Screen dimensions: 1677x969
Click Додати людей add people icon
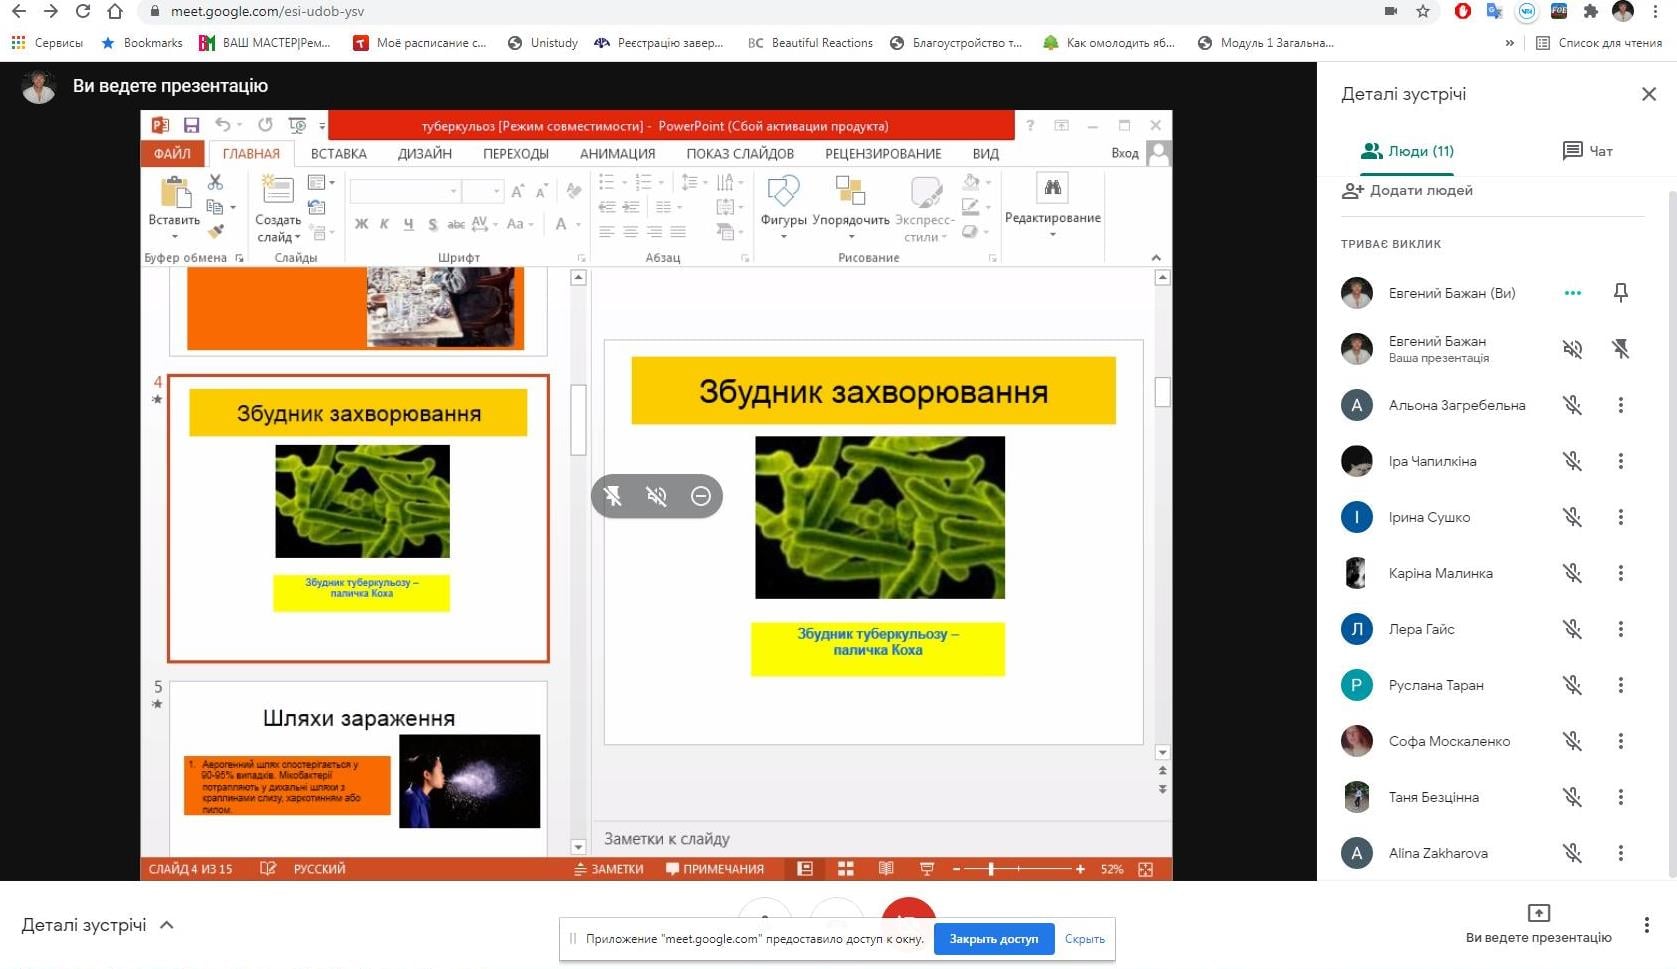point(1353,191)
